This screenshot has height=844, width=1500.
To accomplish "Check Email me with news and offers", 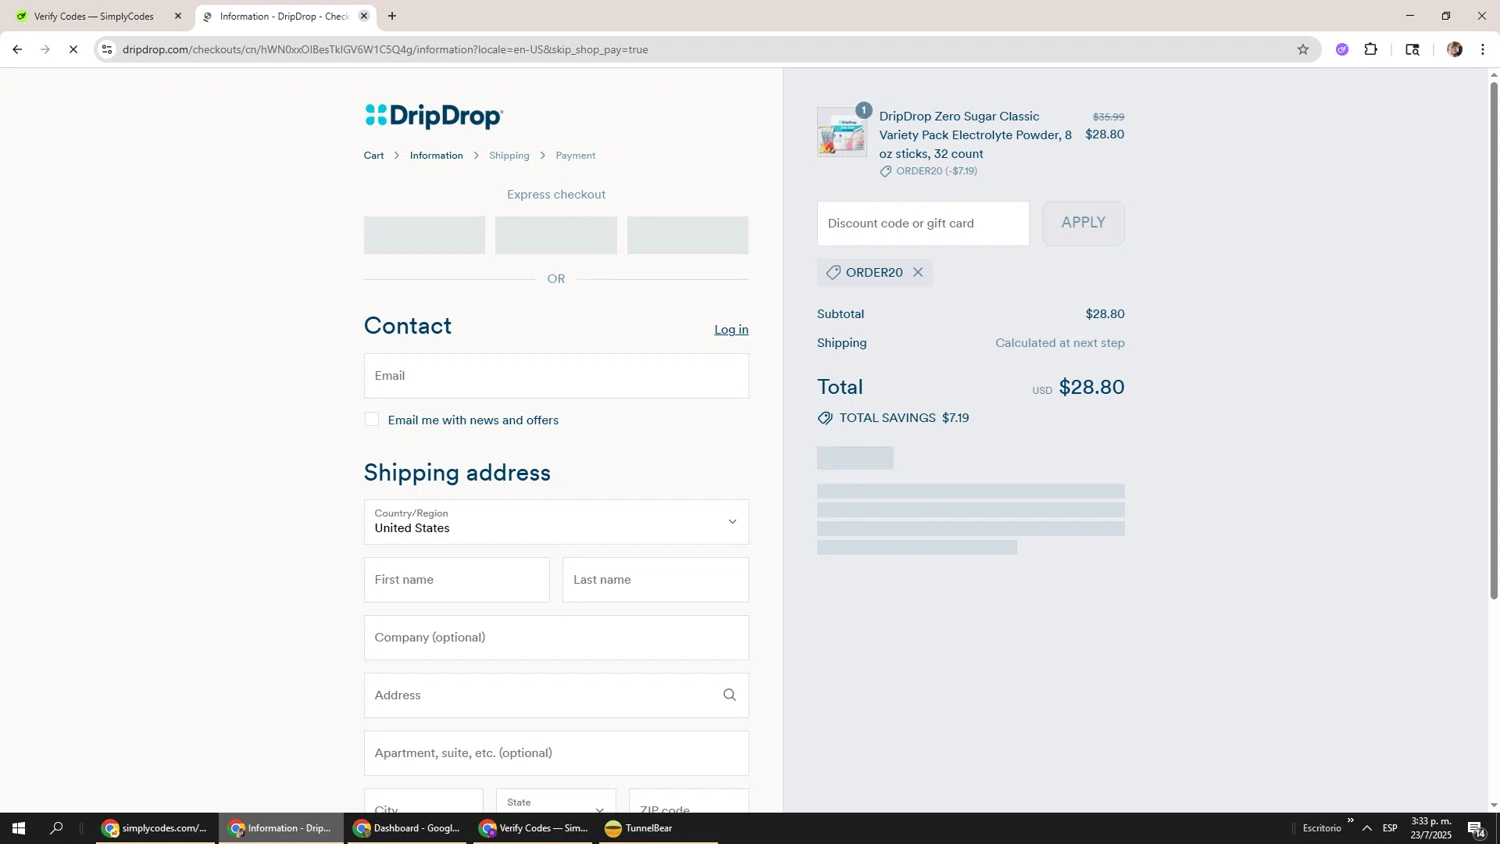I will point(372,420).
